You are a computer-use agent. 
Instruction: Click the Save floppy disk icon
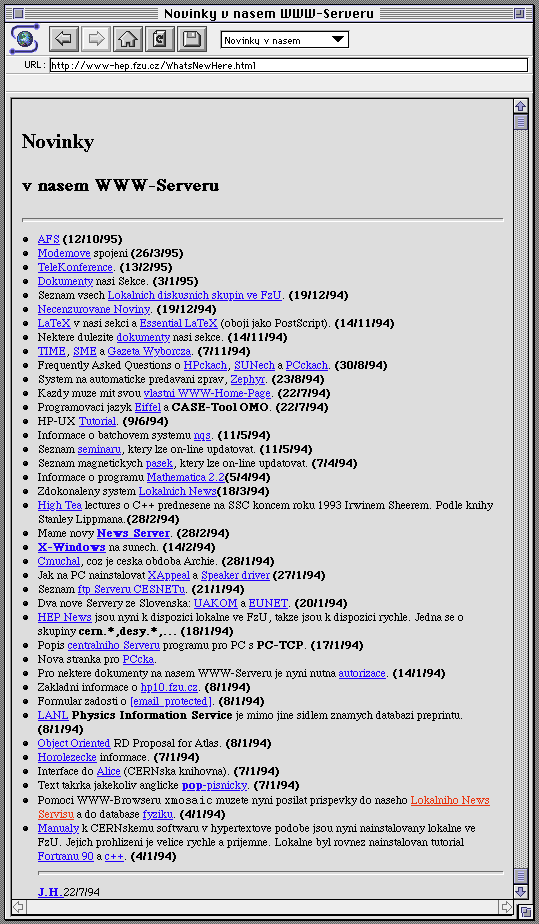point(191,39)
